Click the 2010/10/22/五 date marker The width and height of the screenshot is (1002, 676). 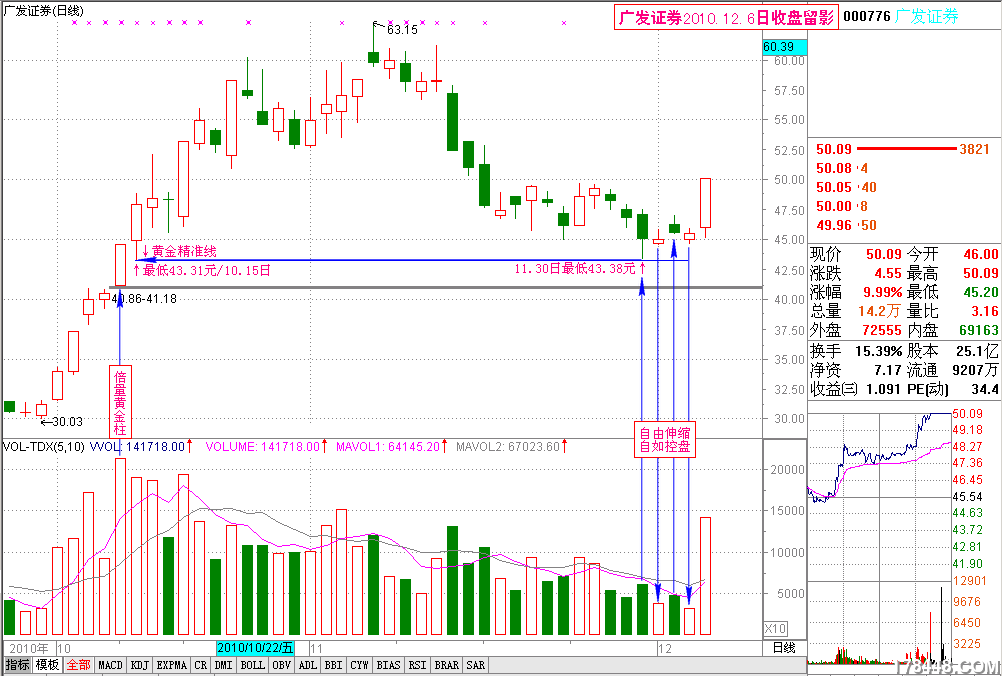click(x=255, y=648)
